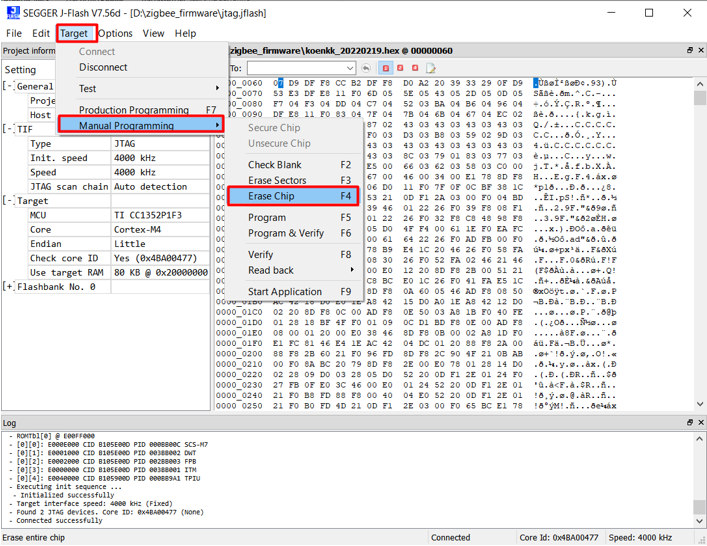Open the View menu
The image size is (707, 546).
tap(153, 33)
